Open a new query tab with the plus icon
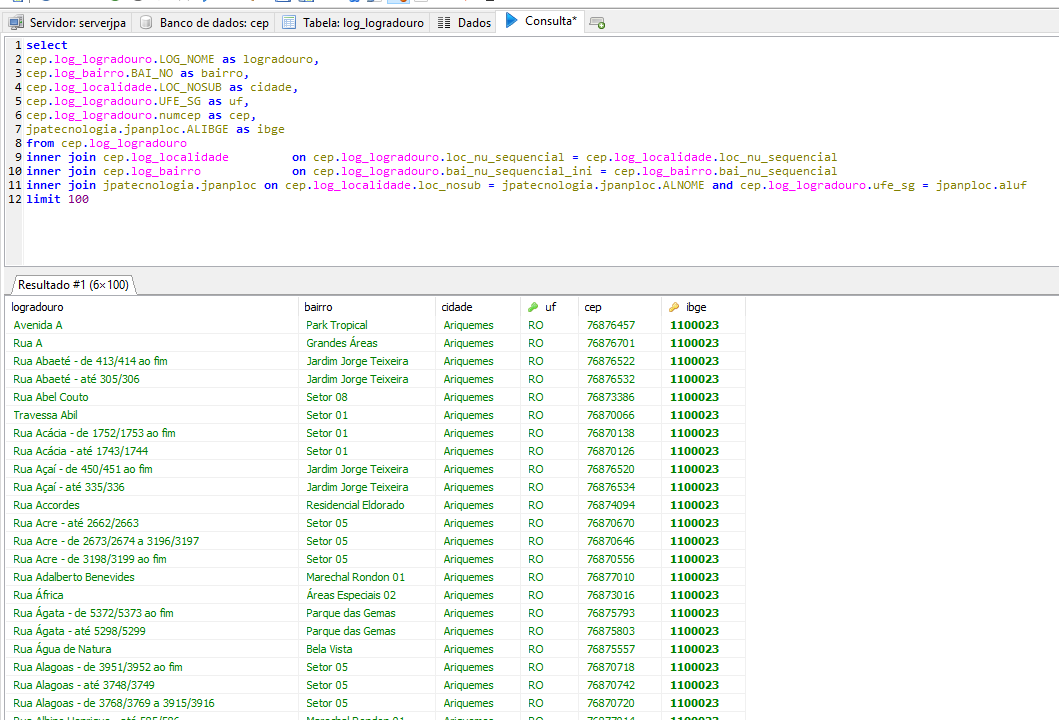1059x720 pixels. (597, 22)
